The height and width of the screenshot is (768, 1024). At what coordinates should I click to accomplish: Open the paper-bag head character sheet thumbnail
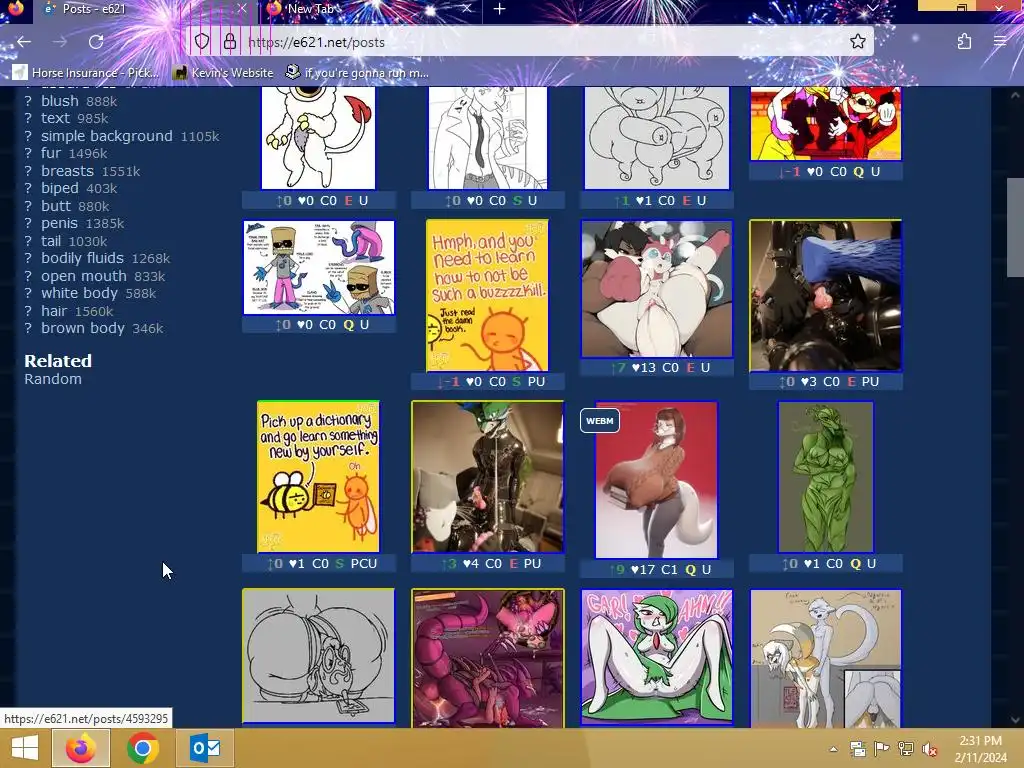point(319,267)
